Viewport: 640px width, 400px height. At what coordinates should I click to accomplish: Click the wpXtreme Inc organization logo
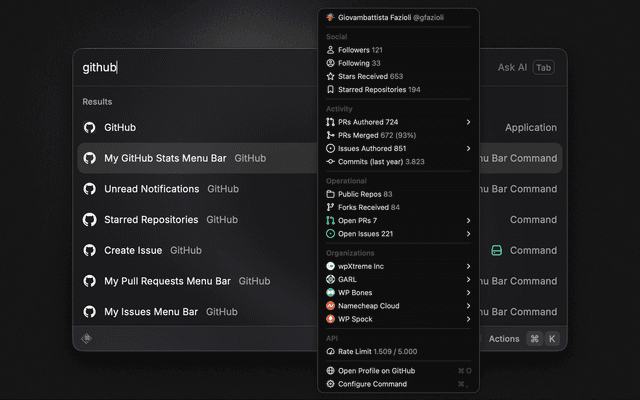pos(330,266)
